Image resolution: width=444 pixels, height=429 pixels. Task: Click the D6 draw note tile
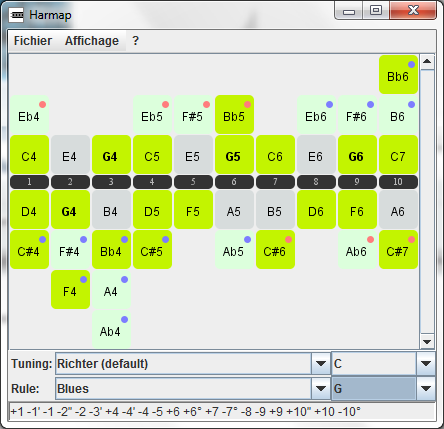[x=316, y=210]
